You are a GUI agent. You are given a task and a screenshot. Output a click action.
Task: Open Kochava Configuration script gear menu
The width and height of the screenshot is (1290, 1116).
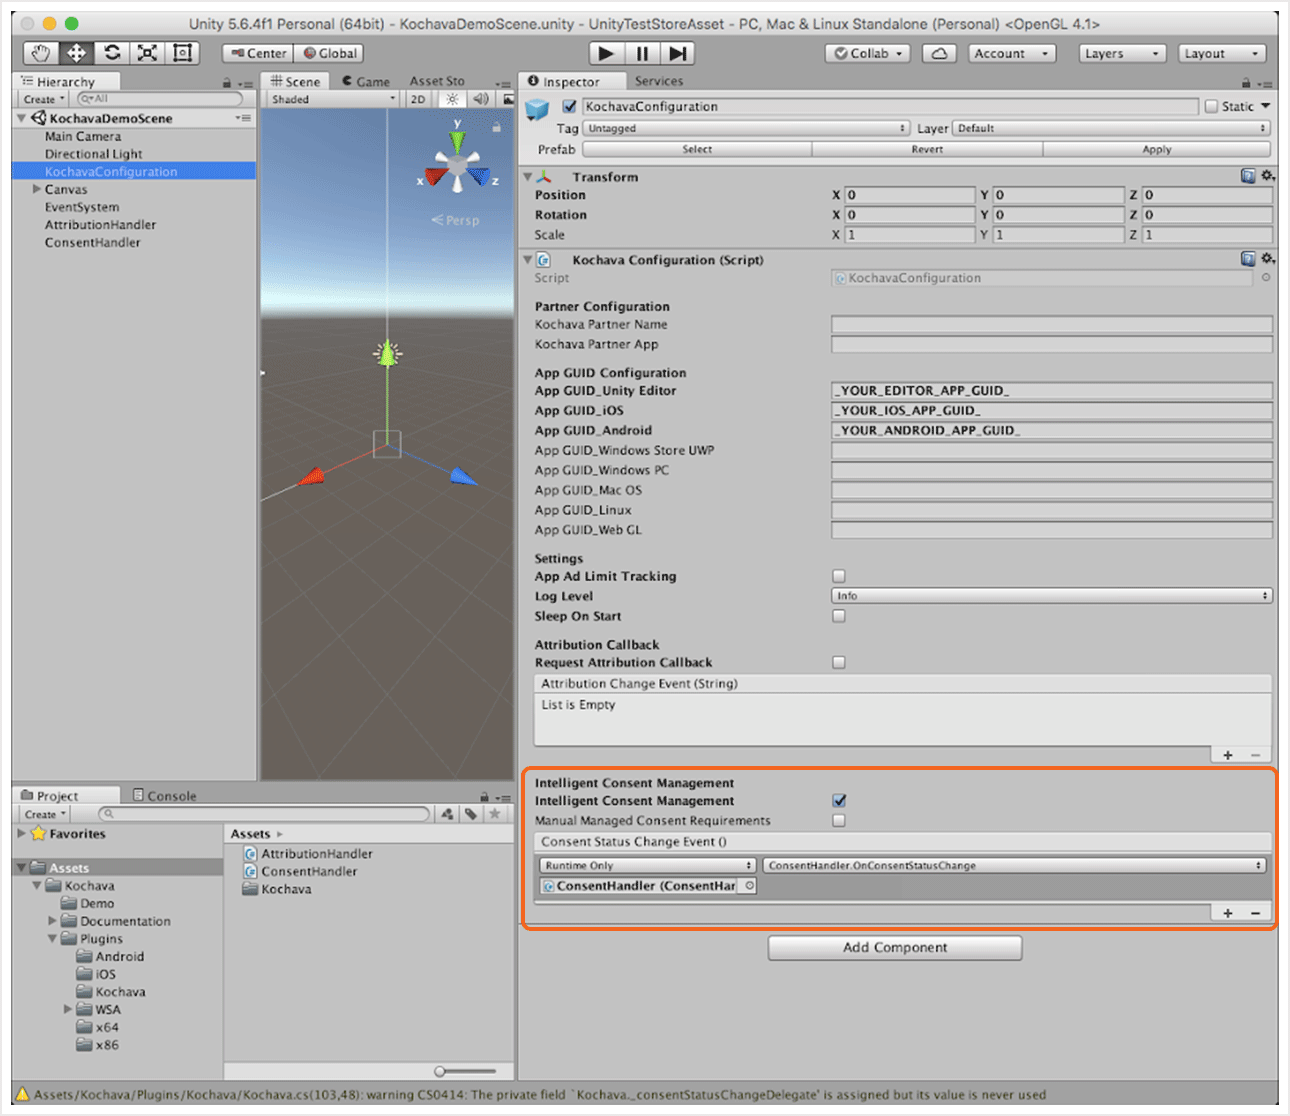pos(1268,259)
